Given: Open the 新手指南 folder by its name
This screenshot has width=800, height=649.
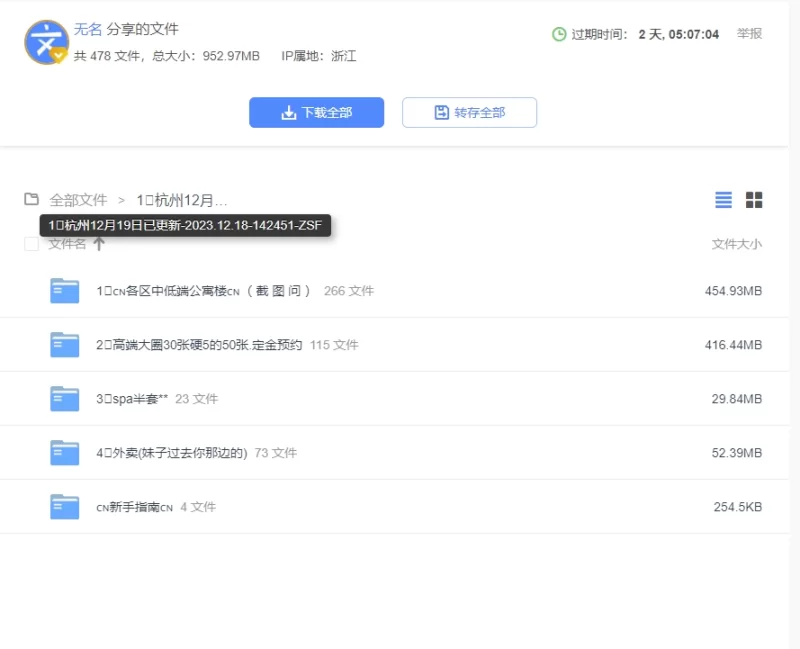Looking at the screenshot, I should click(134, 507).
